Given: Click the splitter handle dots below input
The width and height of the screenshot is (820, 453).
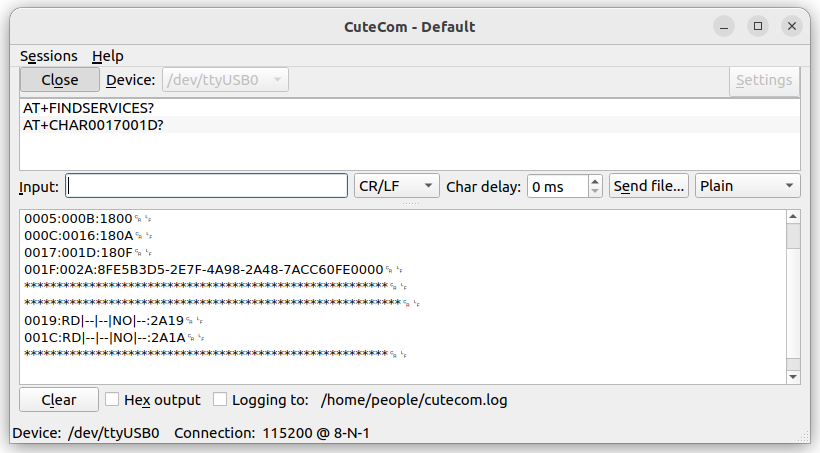Looking at the screenshot, I should click(411, 203).
